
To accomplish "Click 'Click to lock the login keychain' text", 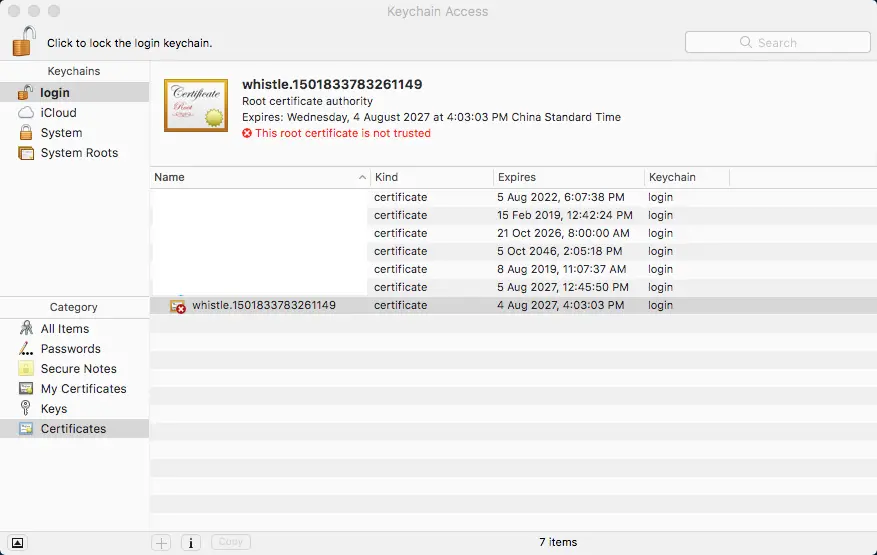I will tap(129, 43).
